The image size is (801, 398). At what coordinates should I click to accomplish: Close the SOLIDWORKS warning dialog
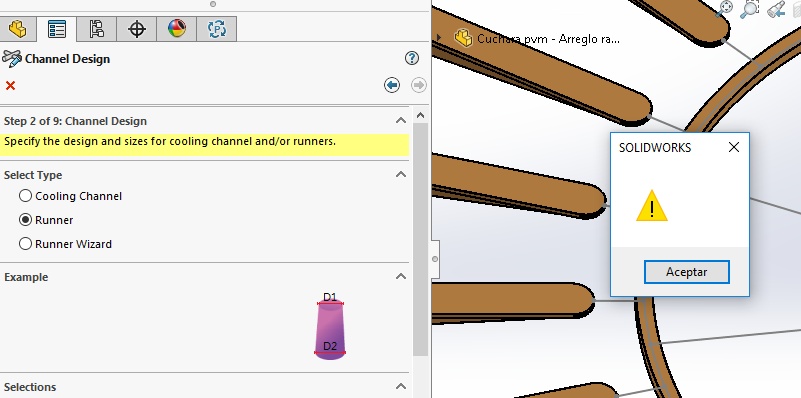734,147
